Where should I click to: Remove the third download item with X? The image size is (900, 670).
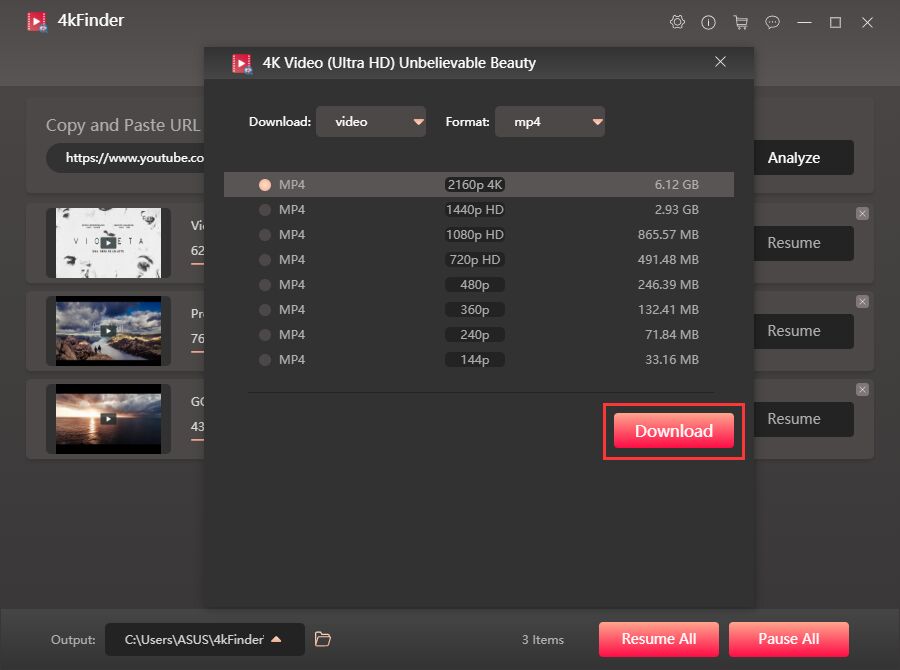pyautogui.click(x=862, y=390)
